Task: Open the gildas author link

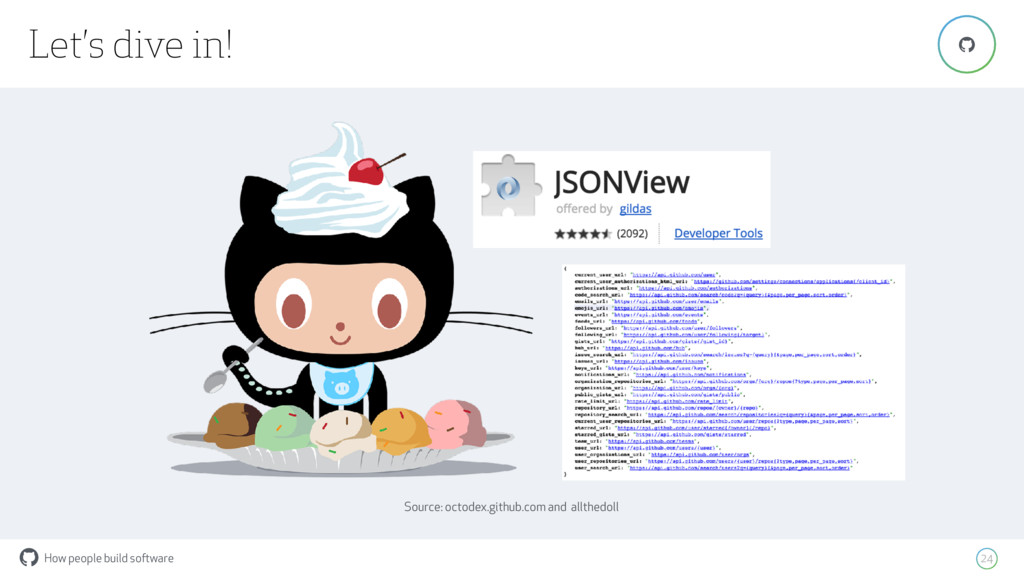Action: (635, 209)
